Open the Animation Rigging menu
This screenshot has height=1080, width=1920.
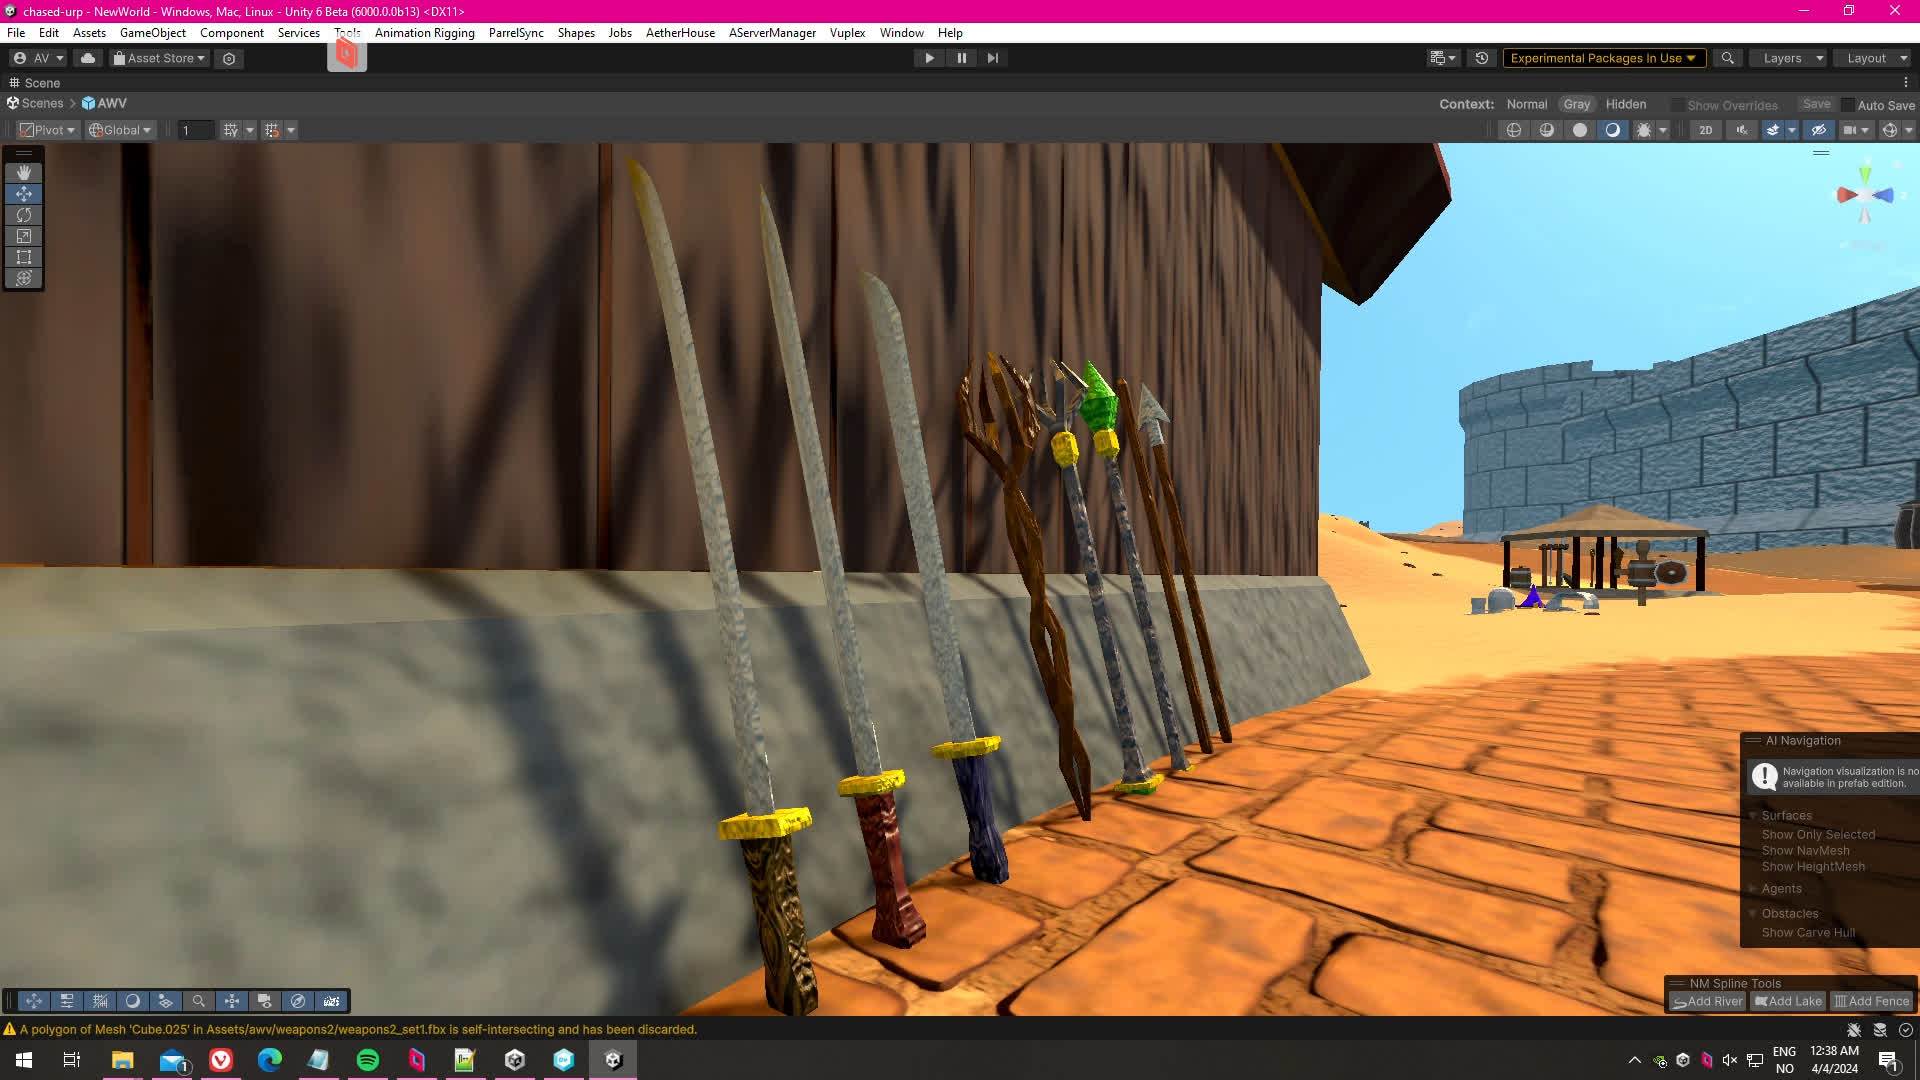[x=424, y=33]
